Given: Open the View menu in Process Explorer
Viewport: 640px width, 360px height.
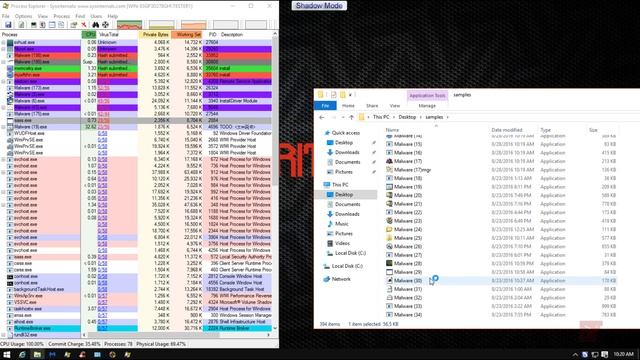Looking at the screenshot, I should 42,16.
